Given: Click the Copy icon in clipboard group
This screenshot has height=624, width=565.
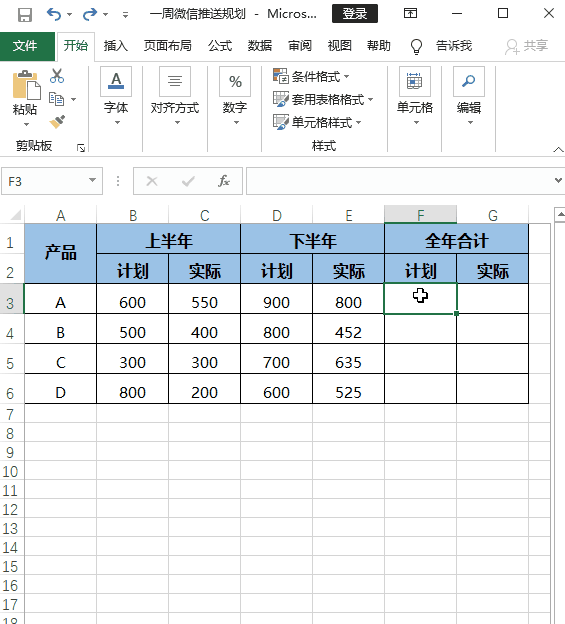Looking at the screenshot, I should [x=56, y=99].
